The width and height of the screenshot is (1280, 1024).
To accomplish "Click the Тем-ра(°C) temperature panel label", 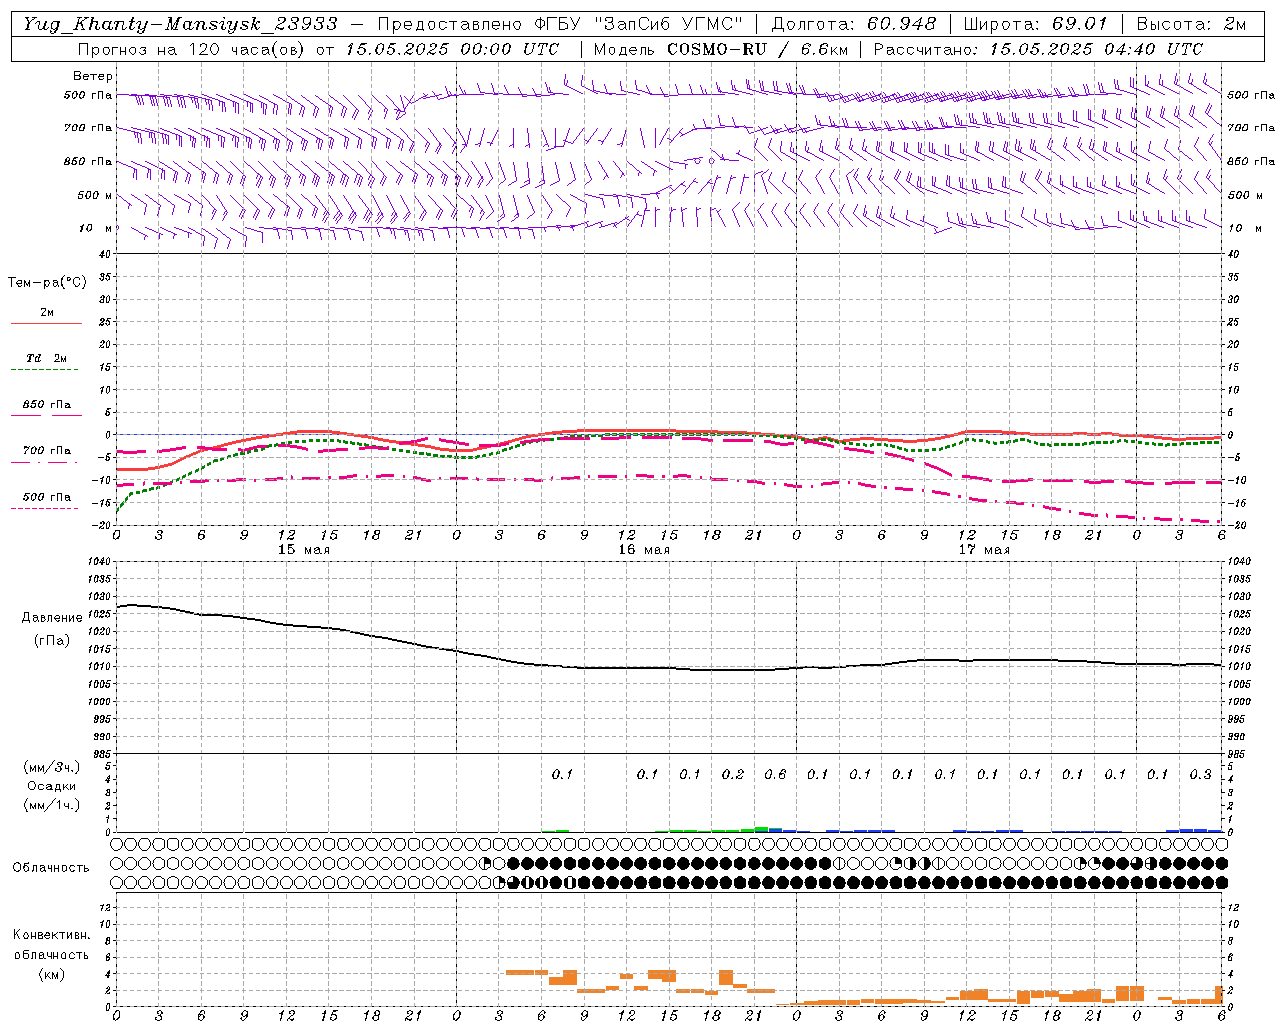I will point(47,283).
